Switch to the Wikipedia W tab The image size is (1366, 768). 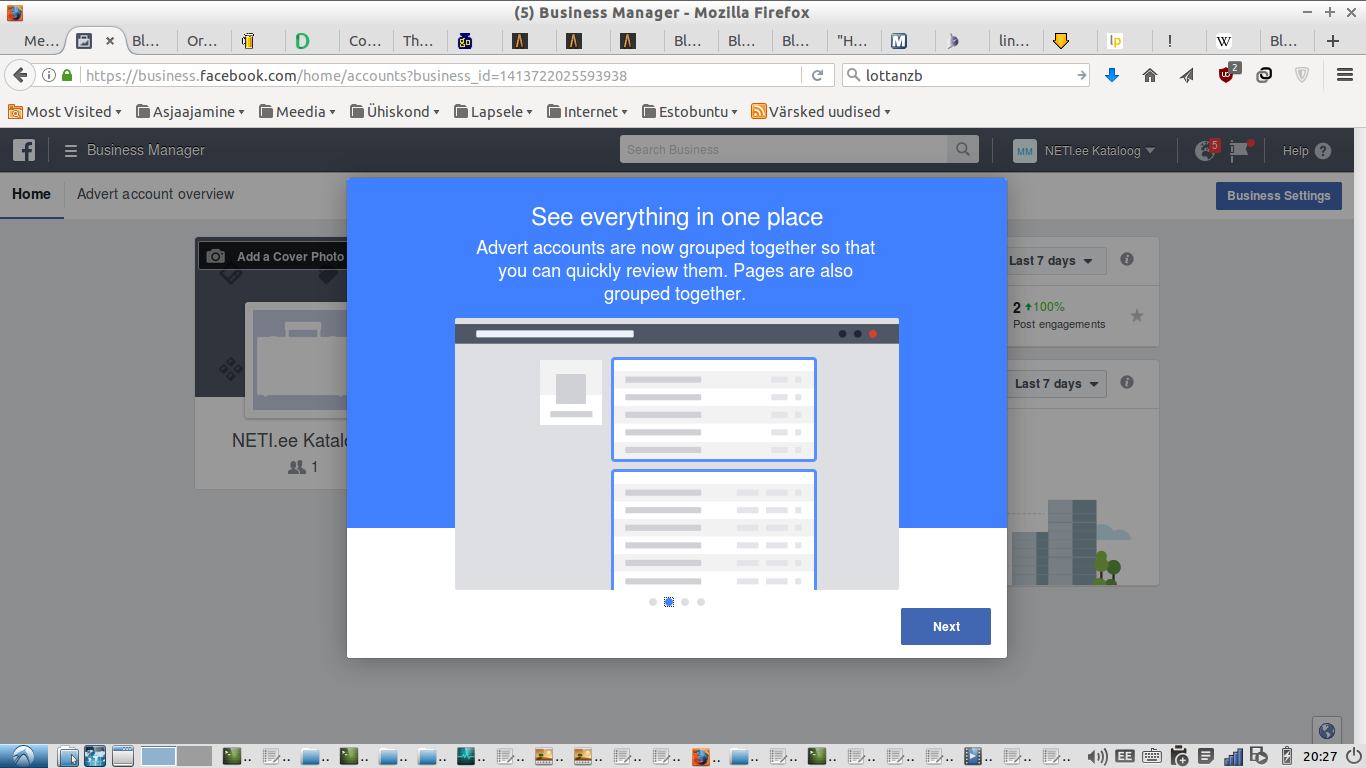1230,41
